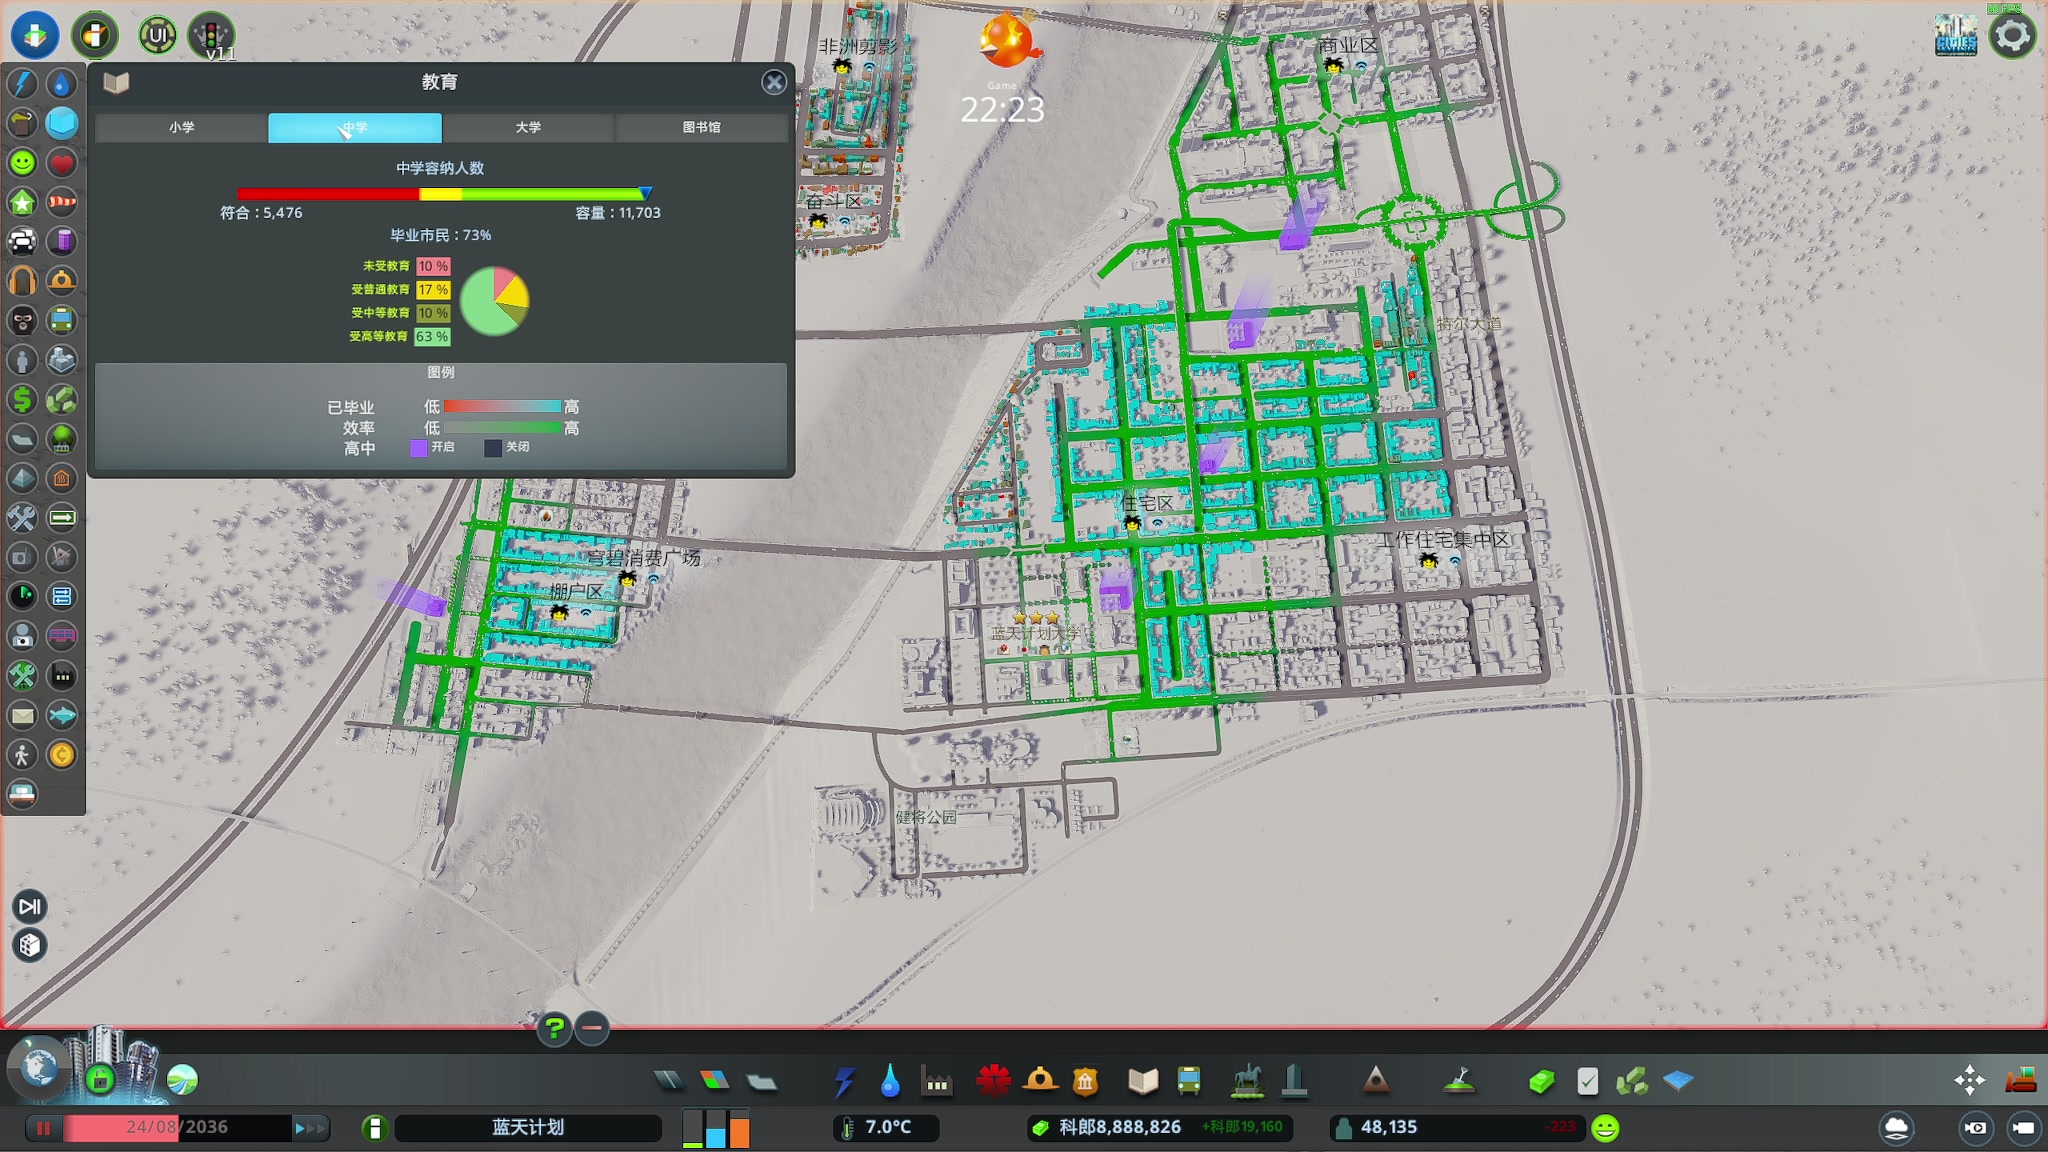Open the Police services build menu
2048x1152 pixels.
pos(1085,1080)
